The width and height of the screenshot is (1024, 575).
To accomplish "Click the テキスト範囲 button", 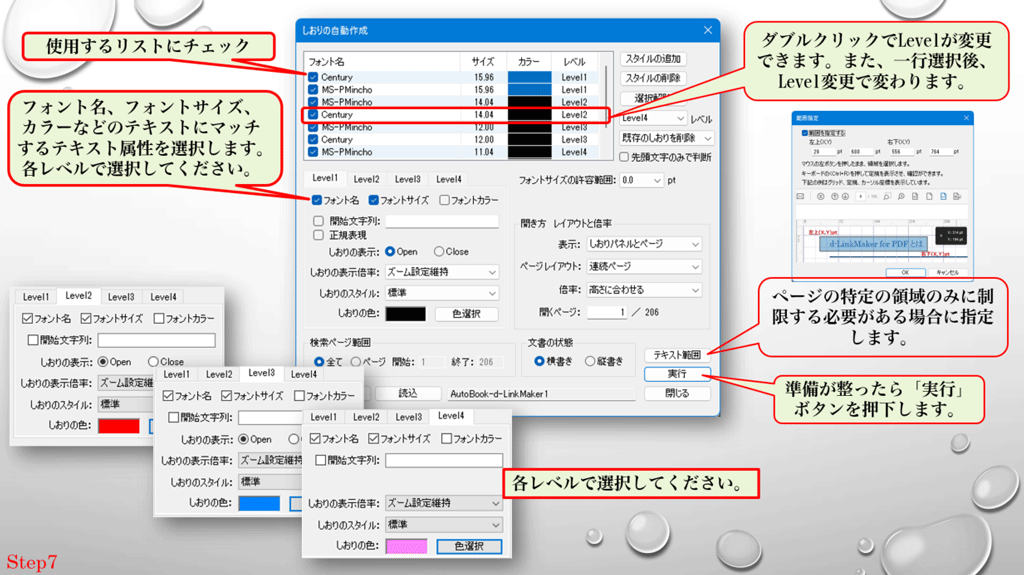I will (677, 355).
